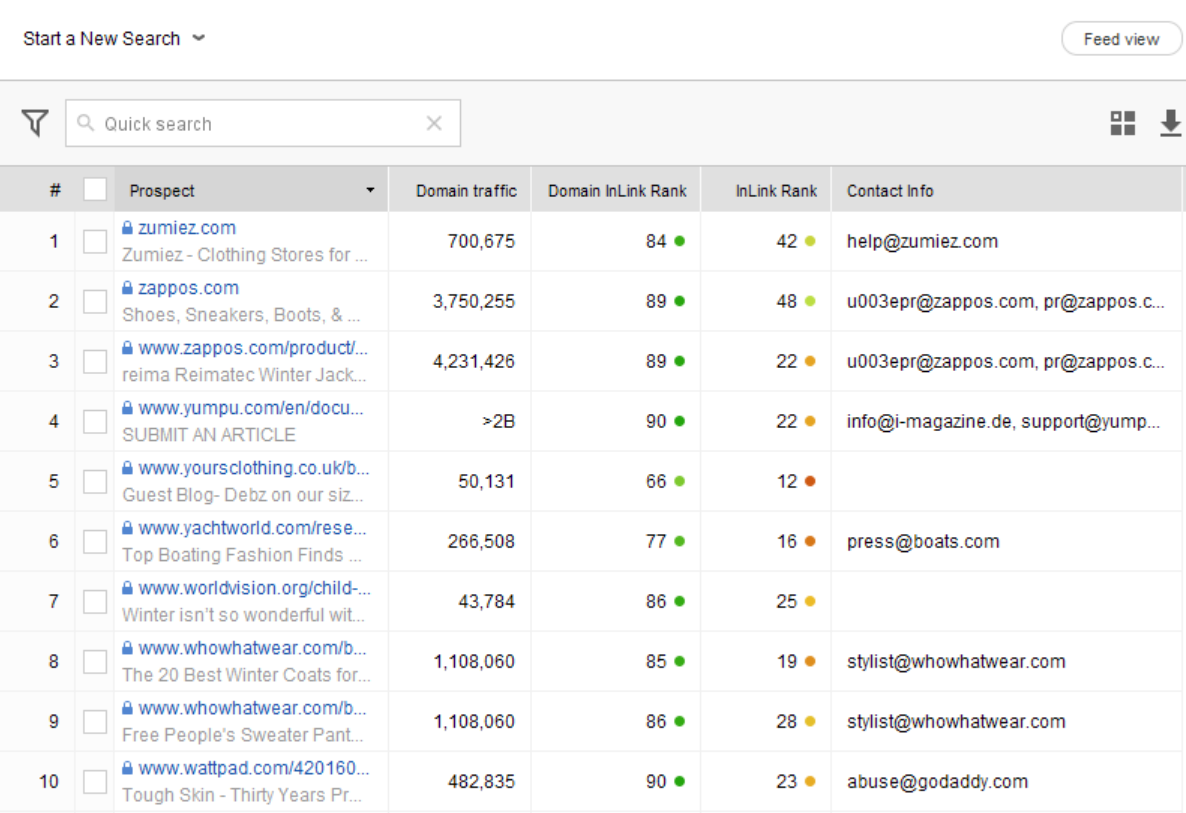Screen dimensions: 1186x813
Task: Click yellow dot next to InLink Rank 42
Action: click(810, 241)
